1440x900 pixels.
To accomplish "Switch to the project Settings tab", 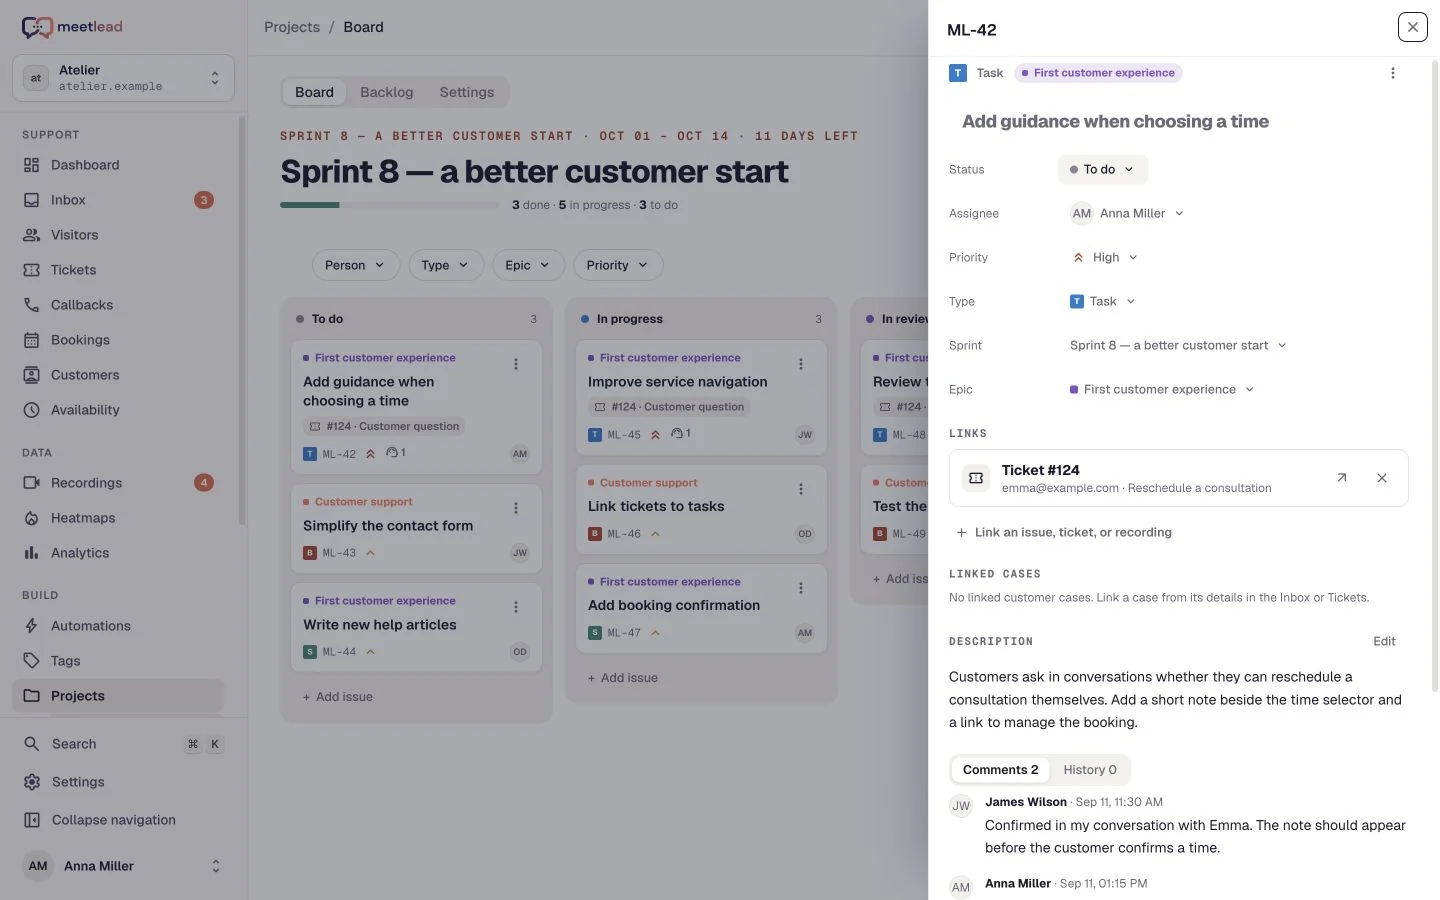I will tap(467, 92).
